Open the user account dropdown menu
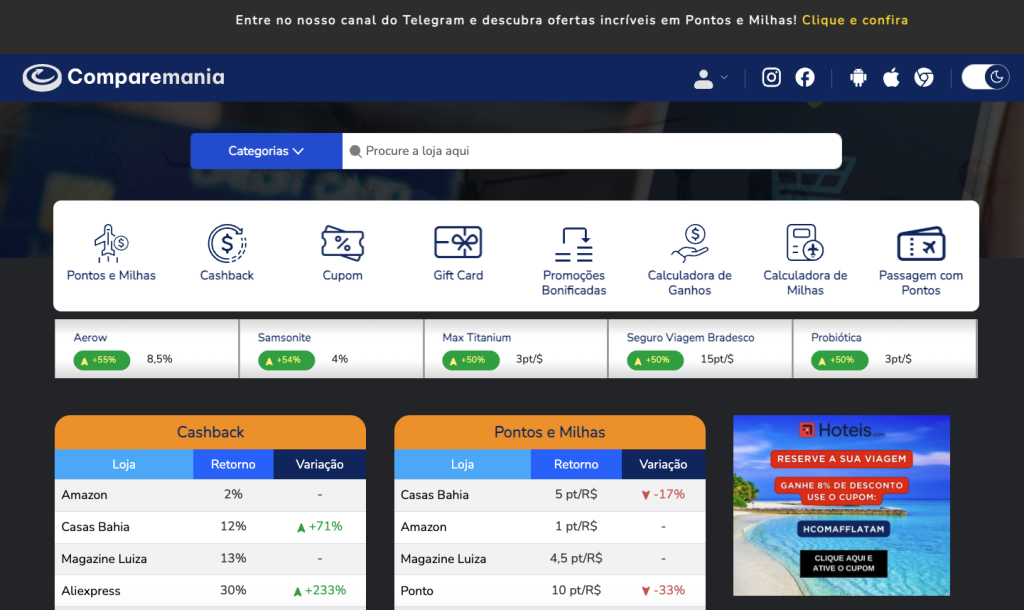The height and width of the screenshot is (610, 1024). click(710, 78)
